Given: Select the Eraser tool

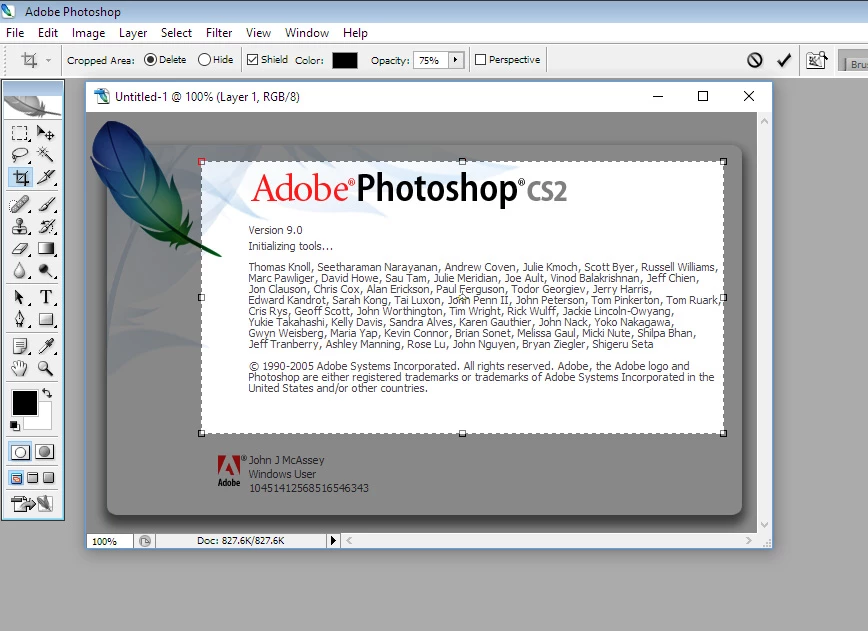Looking at the screenshot, I should [20, 249].
